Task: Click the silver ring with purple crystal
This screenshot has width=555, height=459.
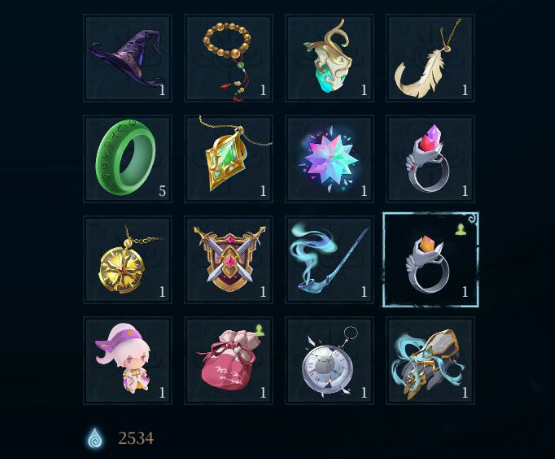Action: coord(430,159)
